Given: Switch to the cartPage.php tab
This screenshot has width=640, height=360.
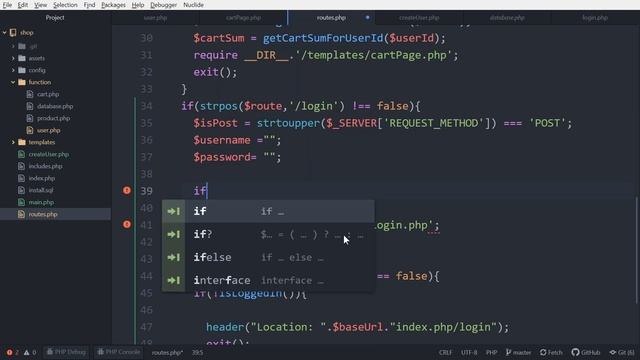Looking at the screenshot, I should pos(243,18).
